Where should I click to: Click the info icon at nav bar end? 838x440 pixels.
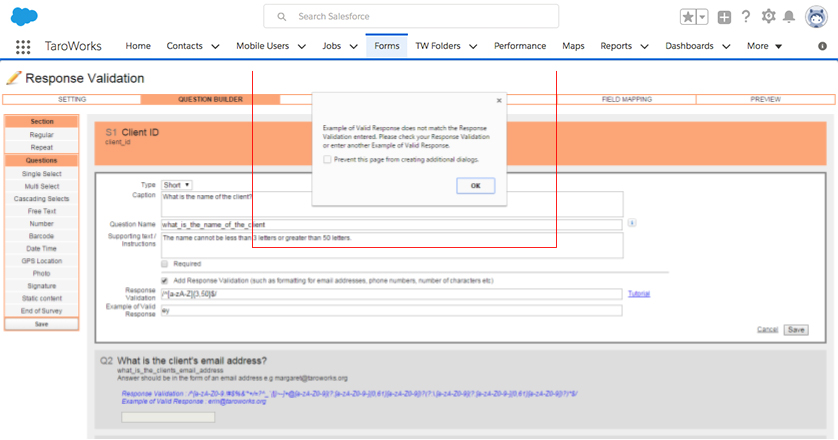(823, 46)
